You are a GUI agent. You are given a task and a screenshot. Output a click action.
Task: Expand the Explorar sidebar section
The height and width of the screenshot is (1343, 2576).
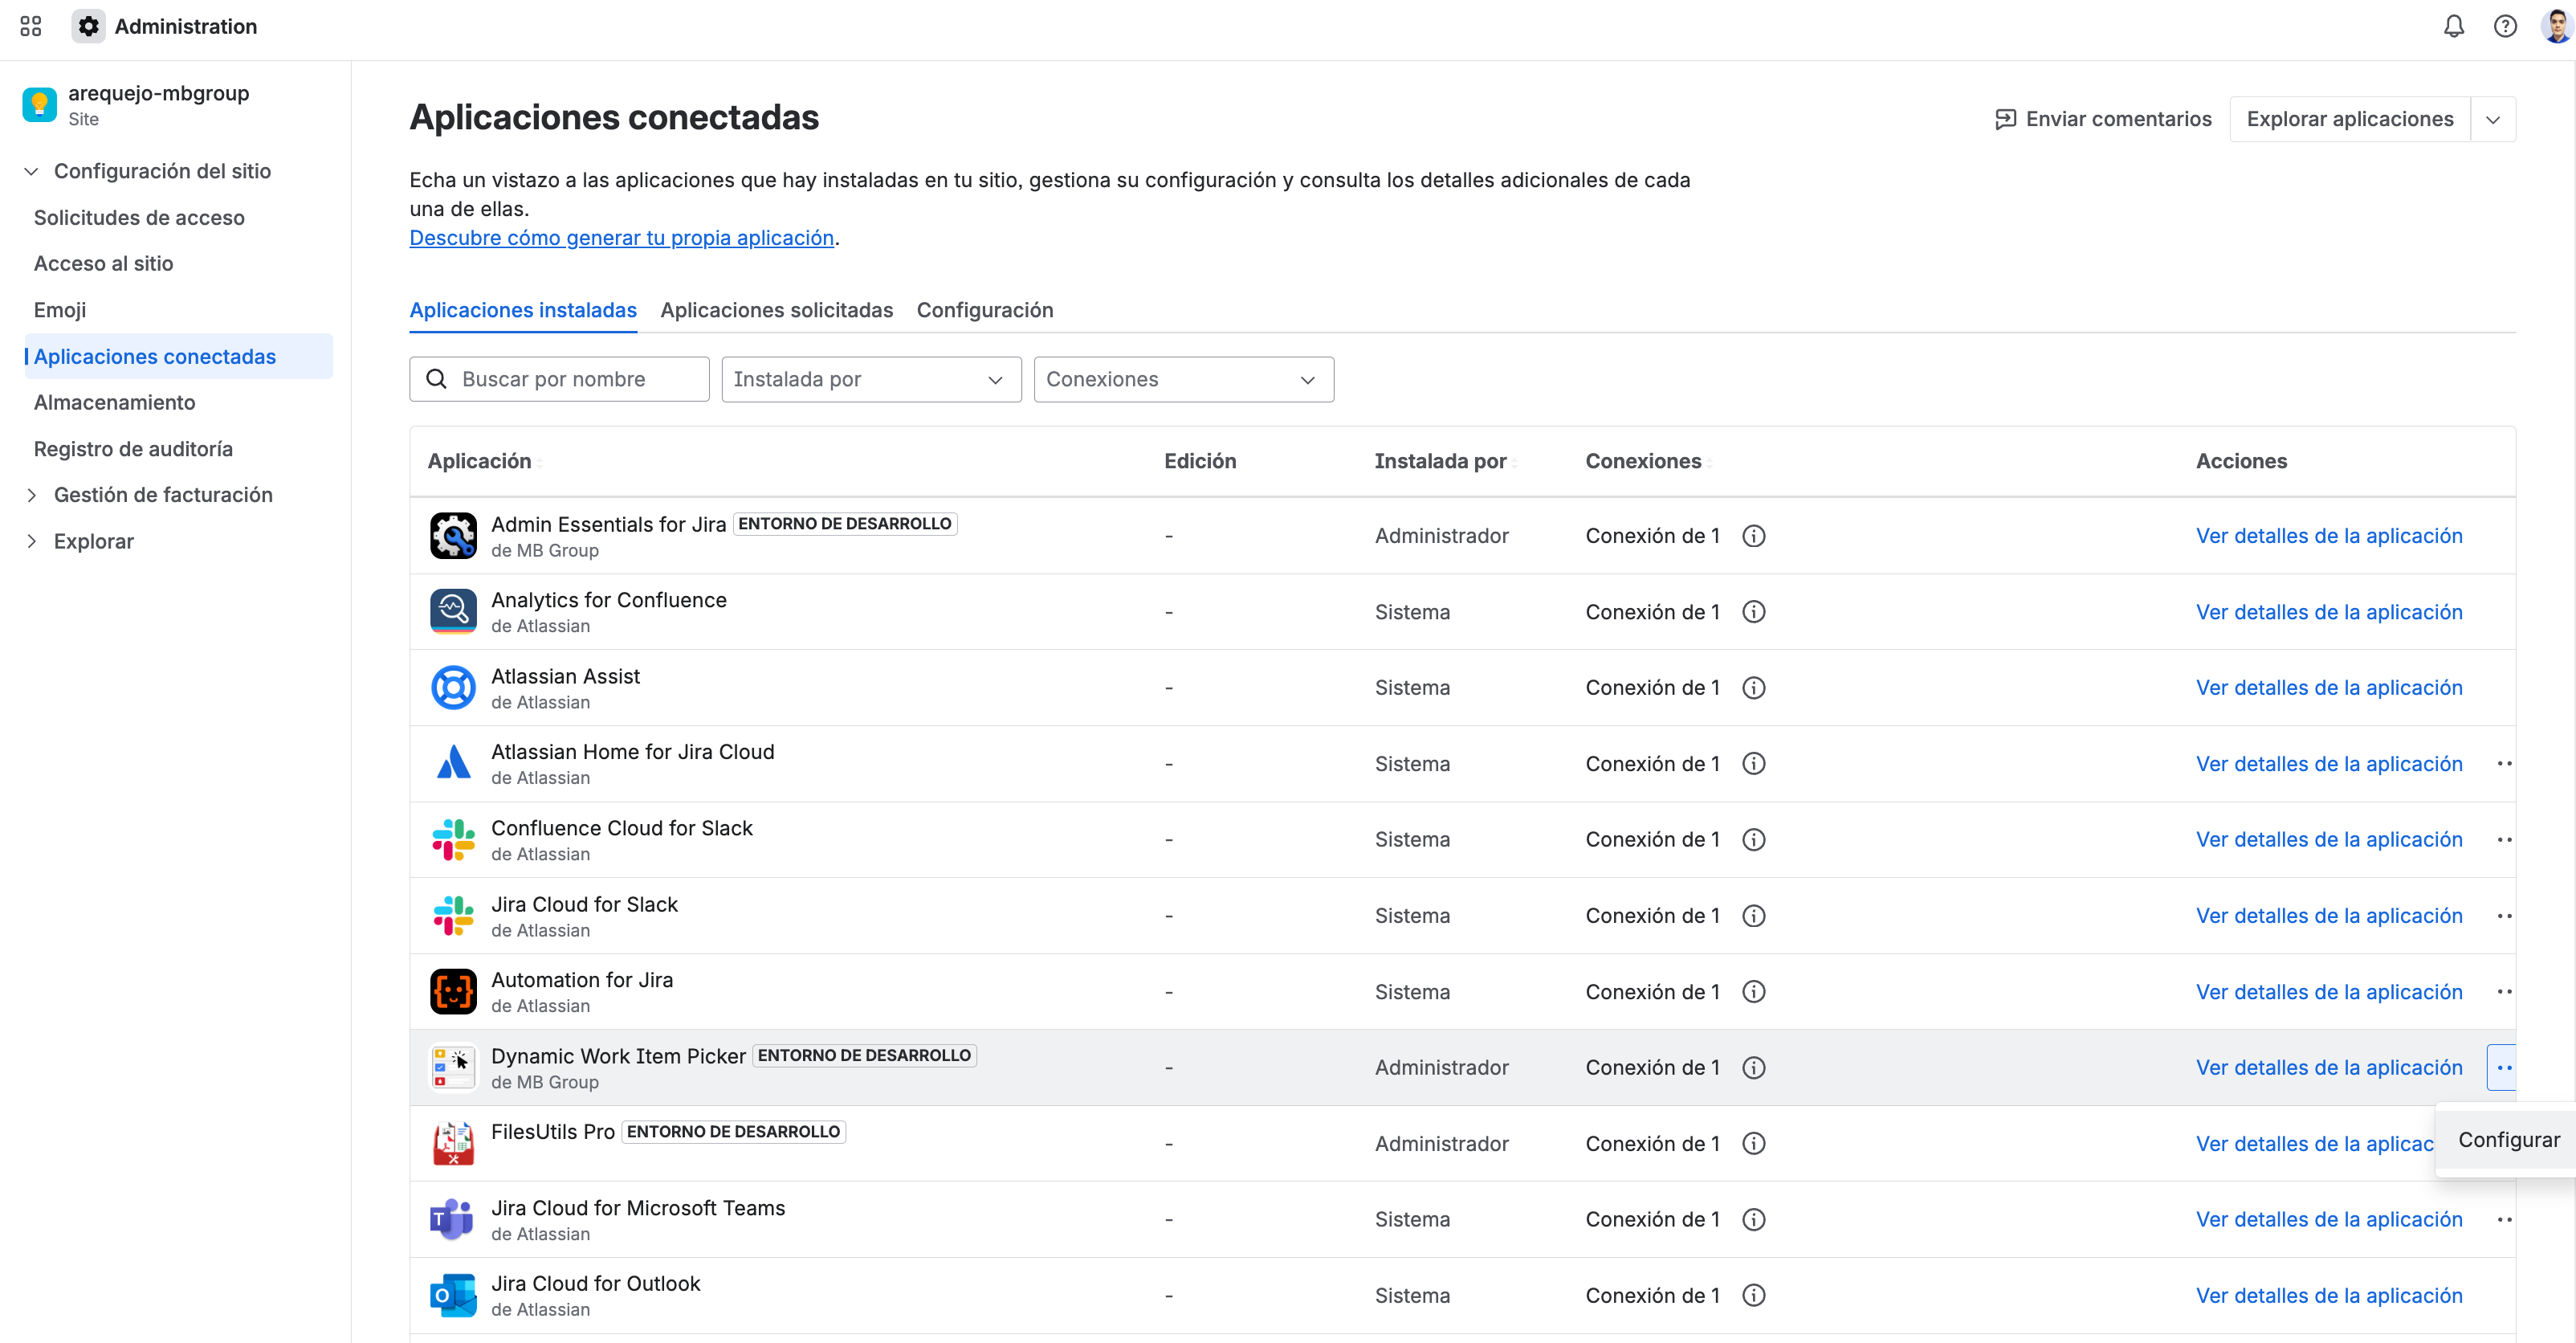click(31, 542)
